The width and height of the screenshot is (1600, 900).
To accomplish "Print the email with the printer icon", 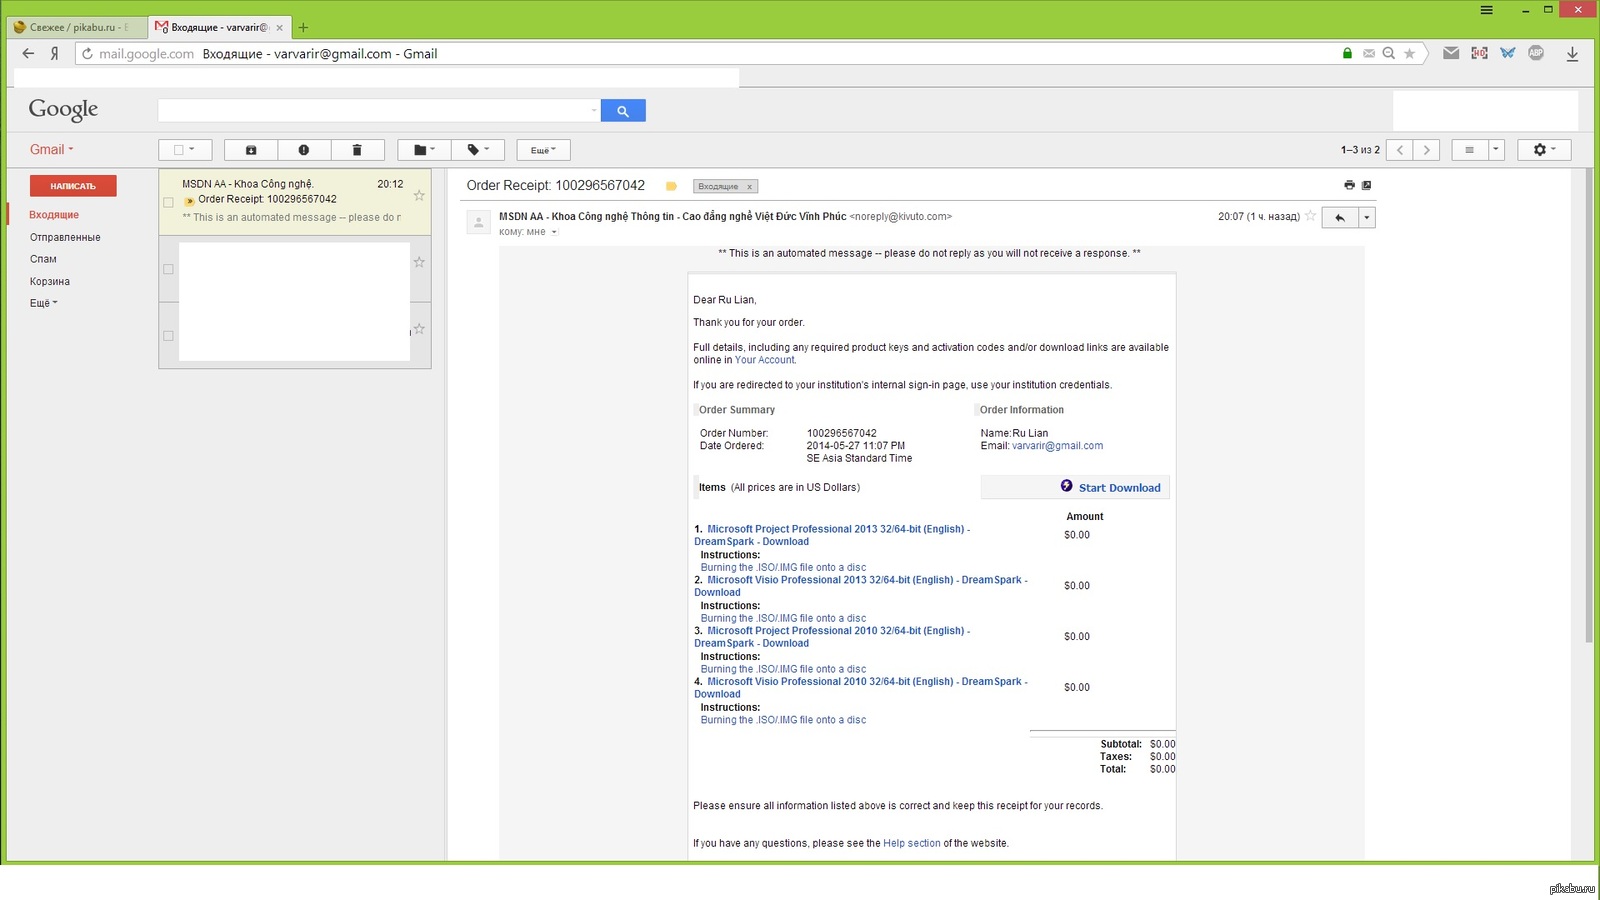I will pos(1349,185).
